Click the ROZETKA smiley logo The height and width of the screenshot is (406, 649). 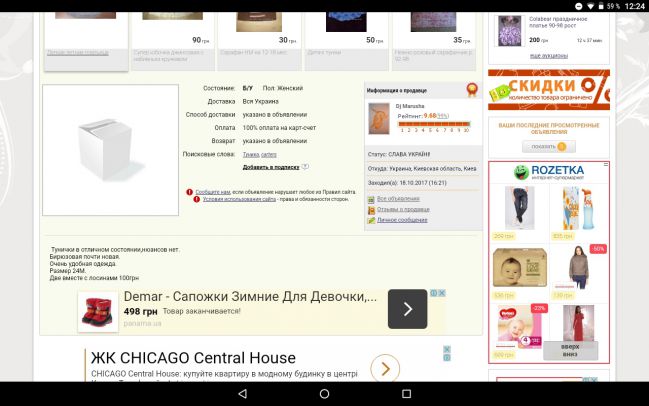click(x=522, y=171)
